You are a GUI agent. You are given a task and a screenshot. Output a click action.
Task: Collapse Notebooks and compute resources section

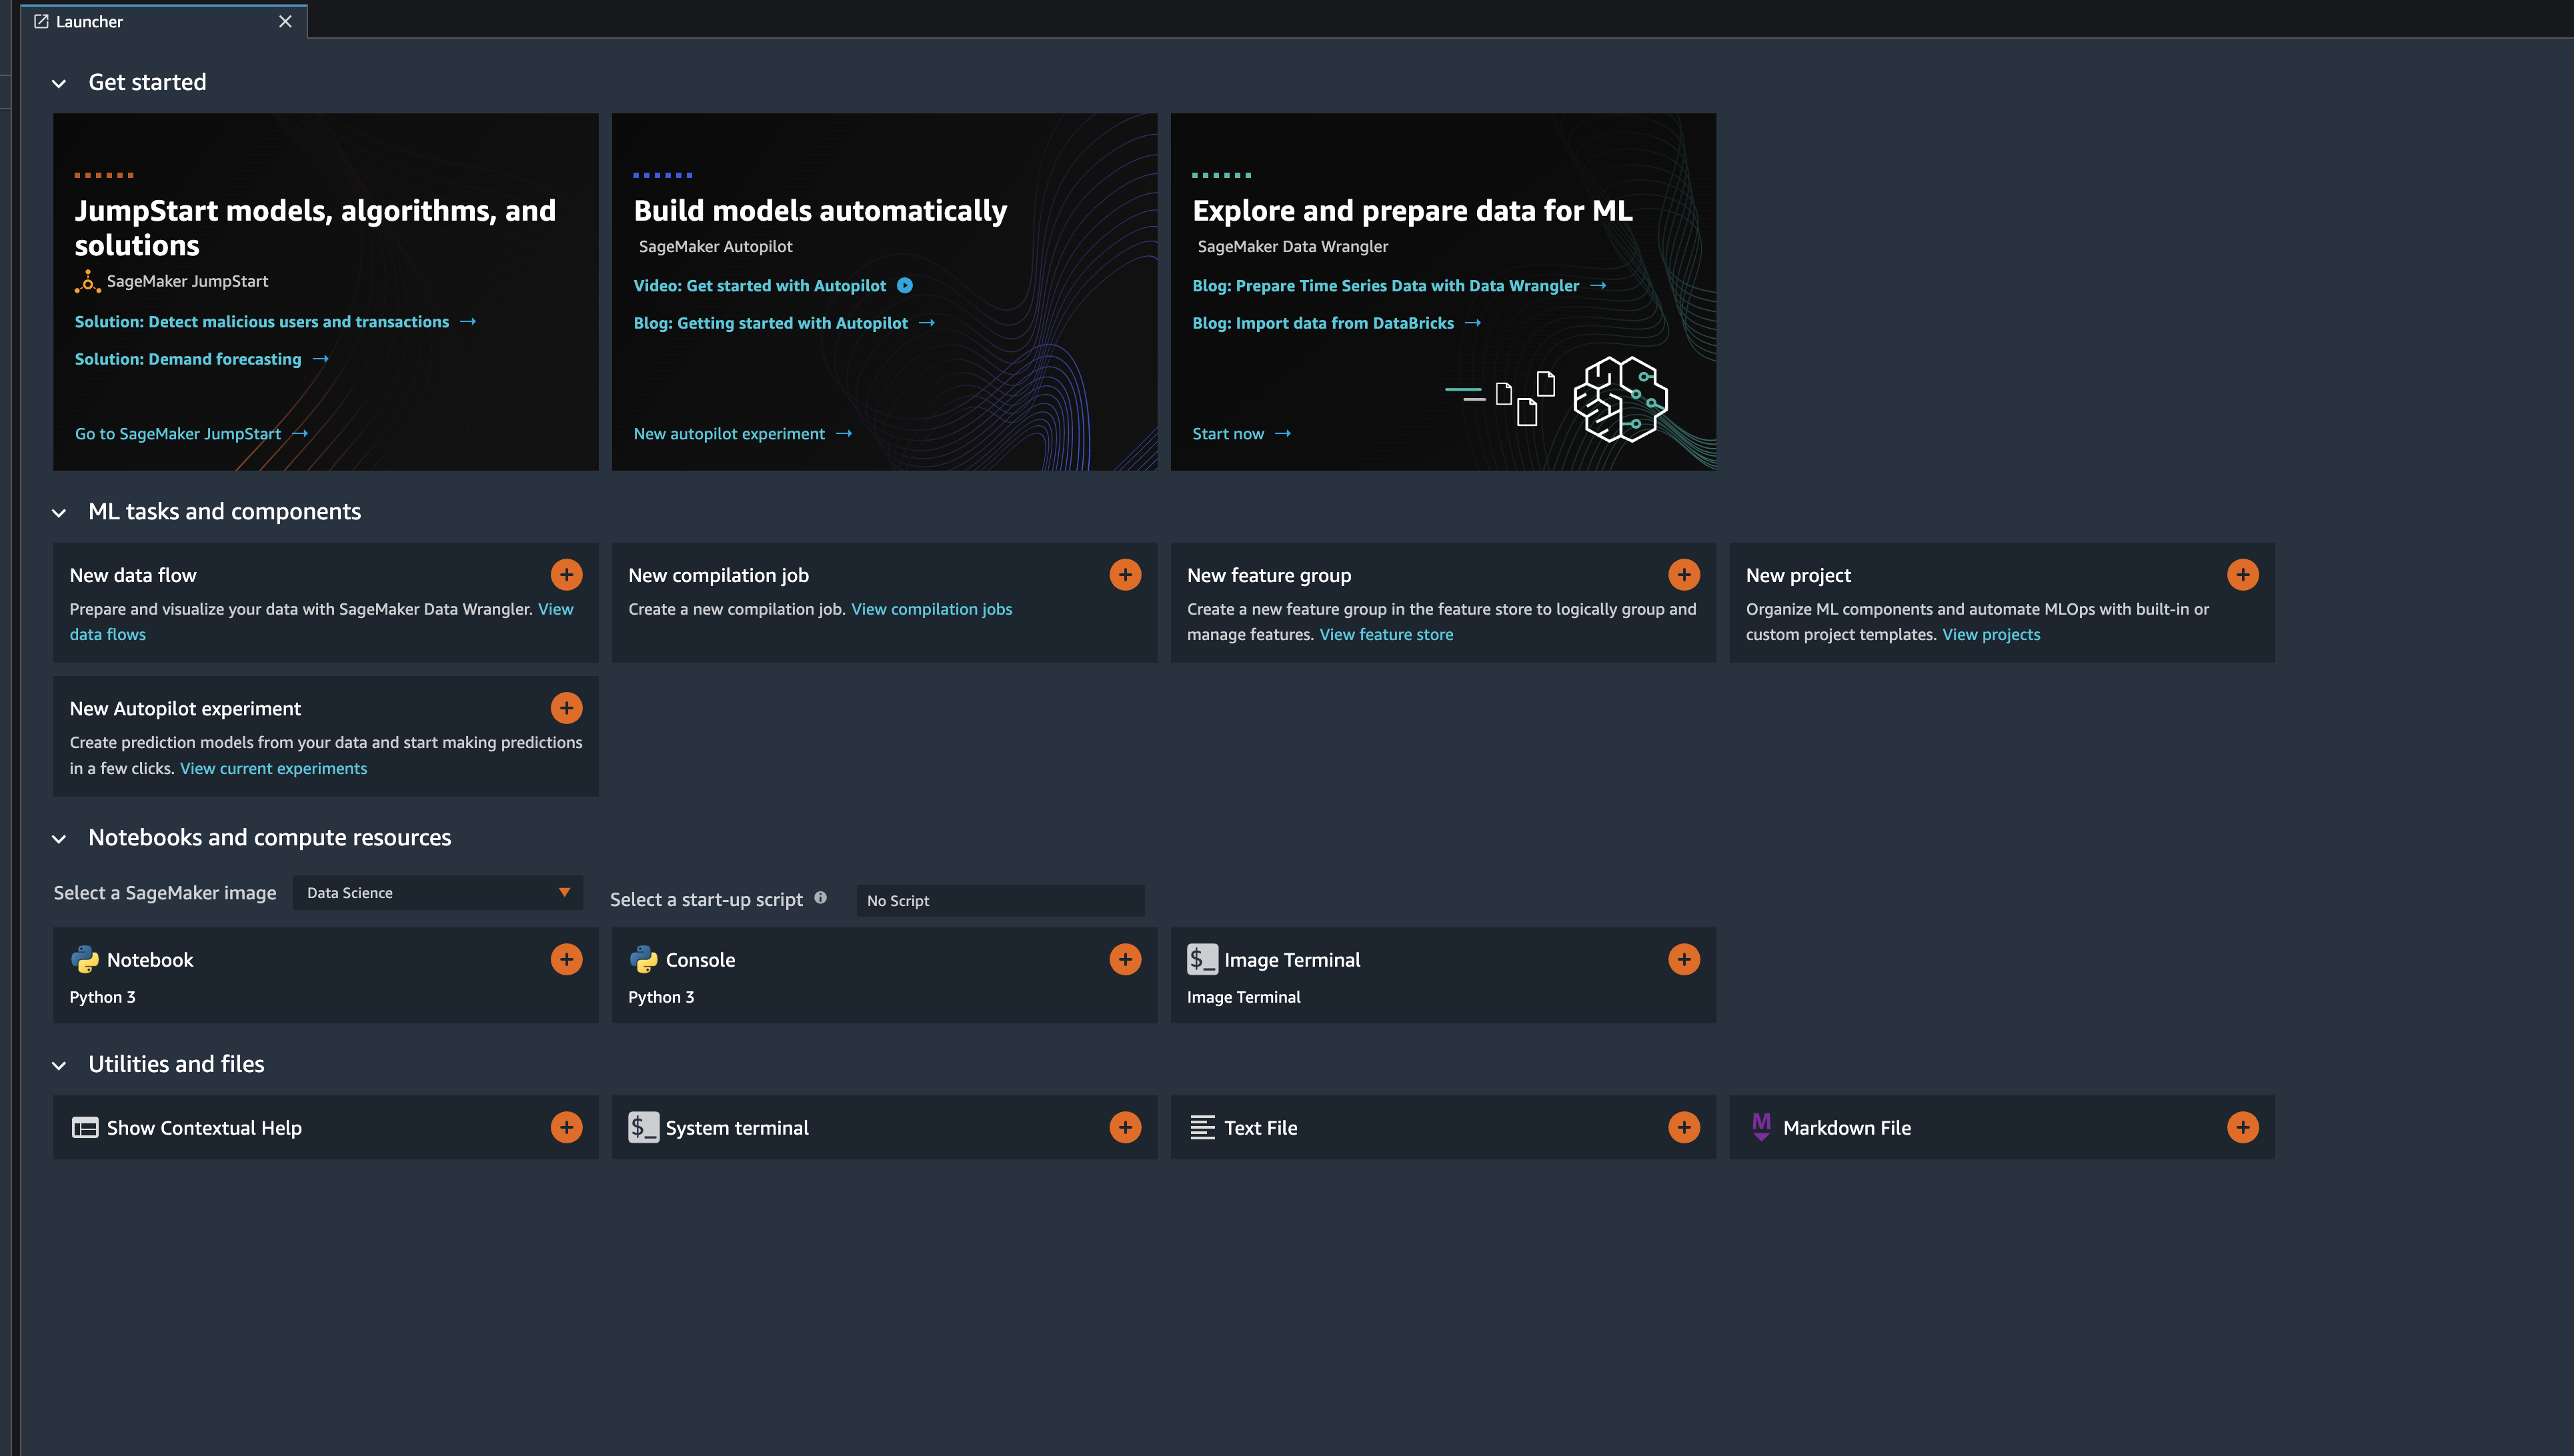click(x=59, y=839)
